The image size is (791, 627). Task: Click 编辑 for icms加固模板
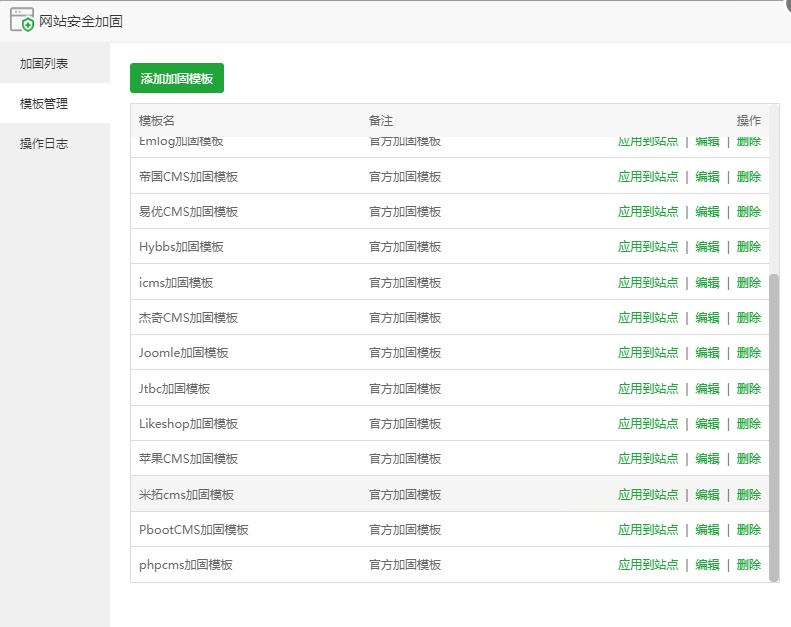[x=707, y=282]
